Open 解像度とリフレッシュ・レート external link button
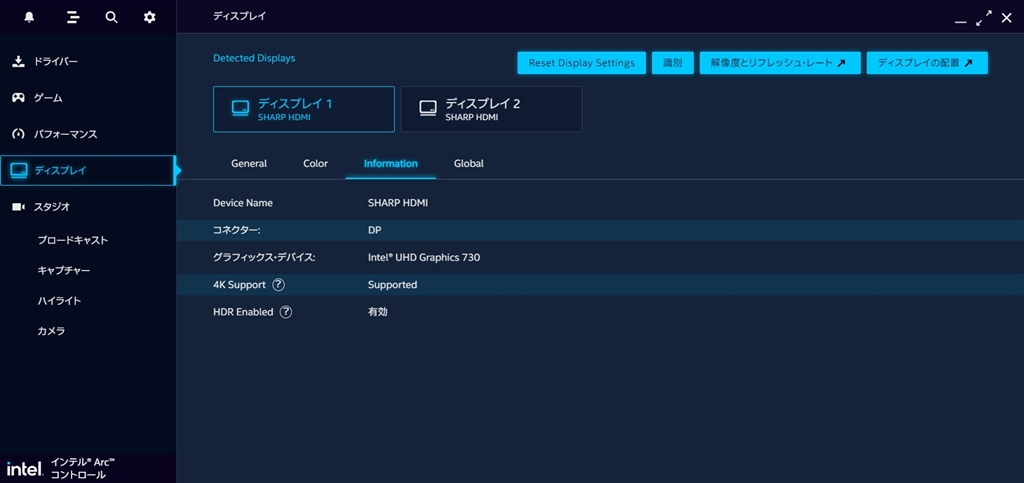Image resolution: width=1024 pixels, height=483 pixels. point(780,63)
